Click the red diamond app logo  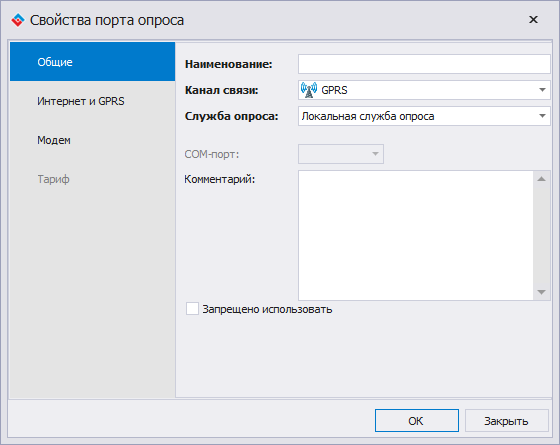pos(18,20)
